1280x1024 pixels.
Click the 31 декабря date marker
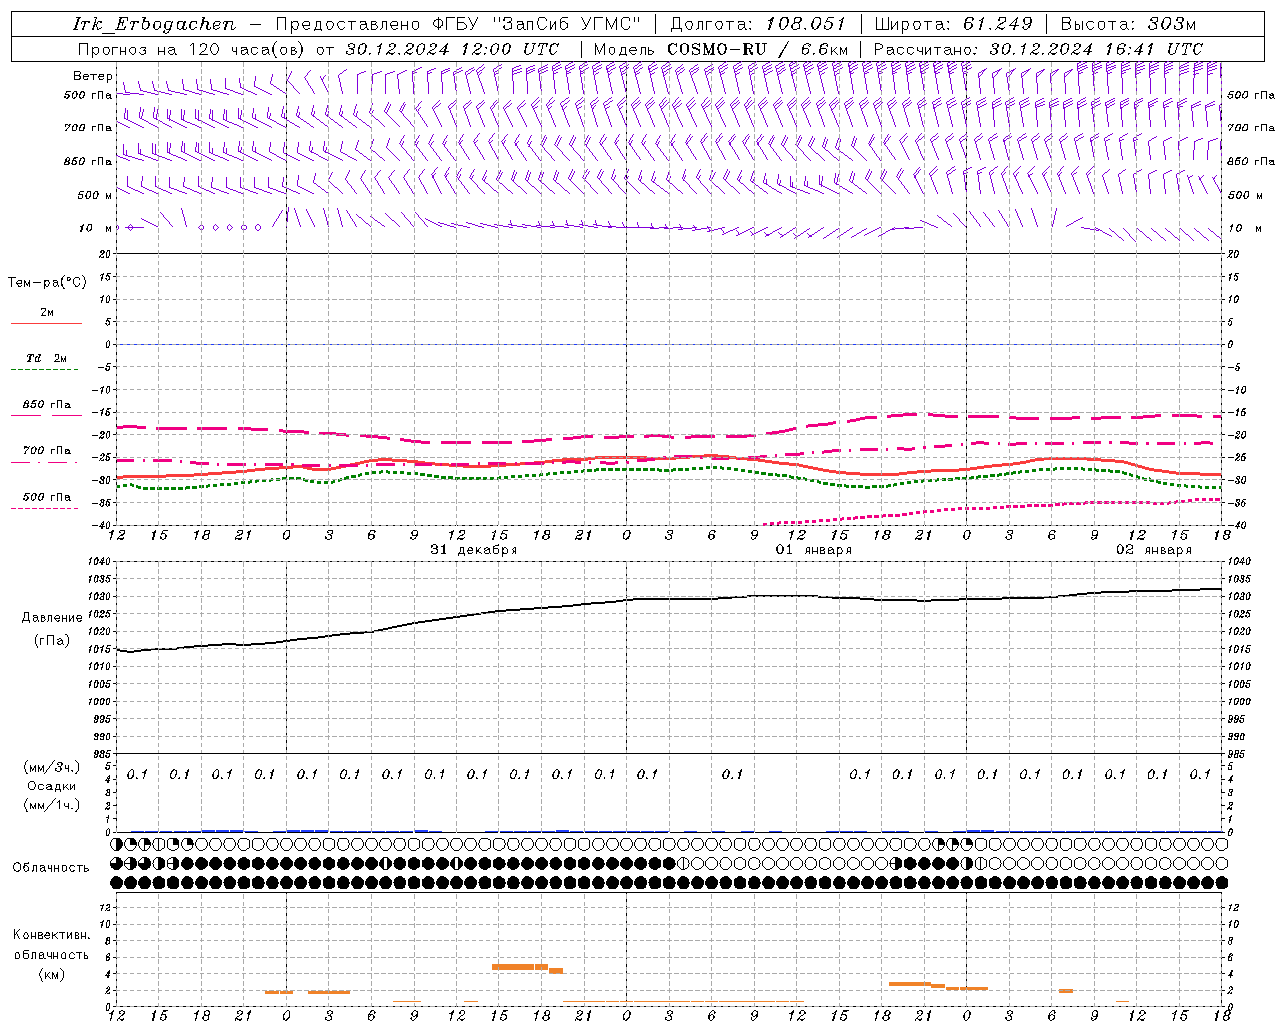point(474,550)
